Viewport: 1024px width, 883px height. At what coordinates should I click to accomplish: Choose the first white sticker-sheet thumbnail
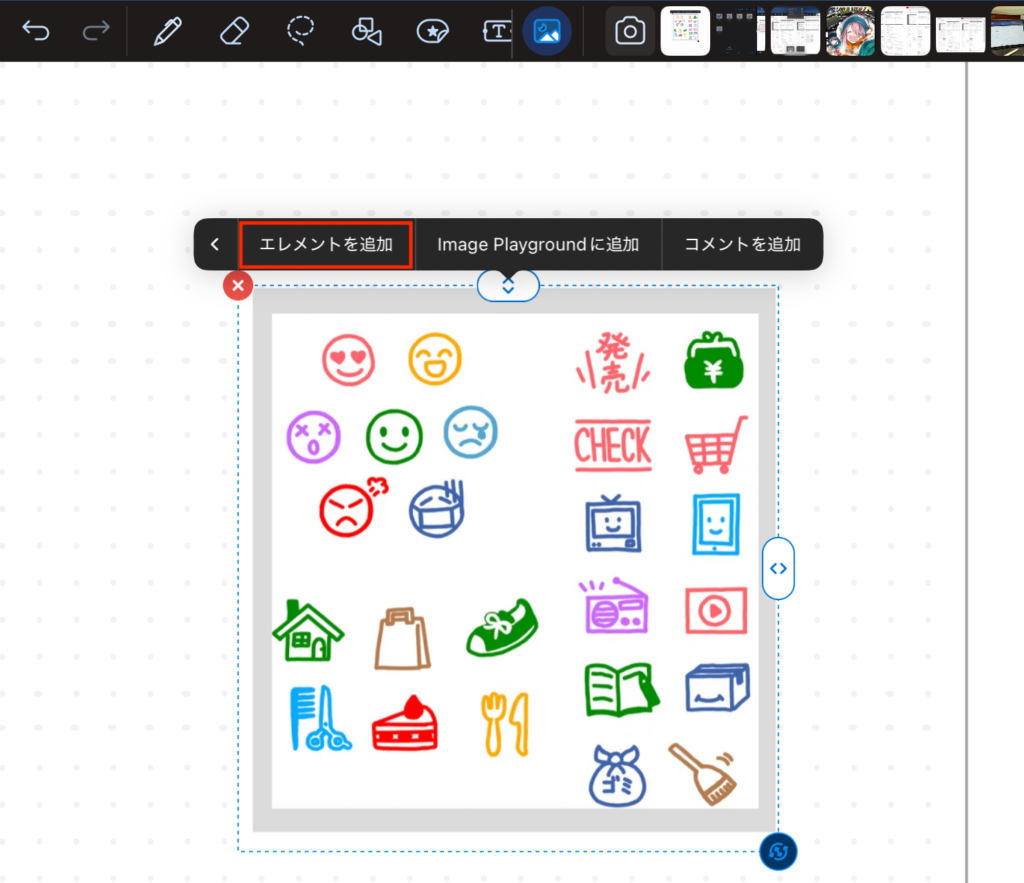click(x=685, y=31)
